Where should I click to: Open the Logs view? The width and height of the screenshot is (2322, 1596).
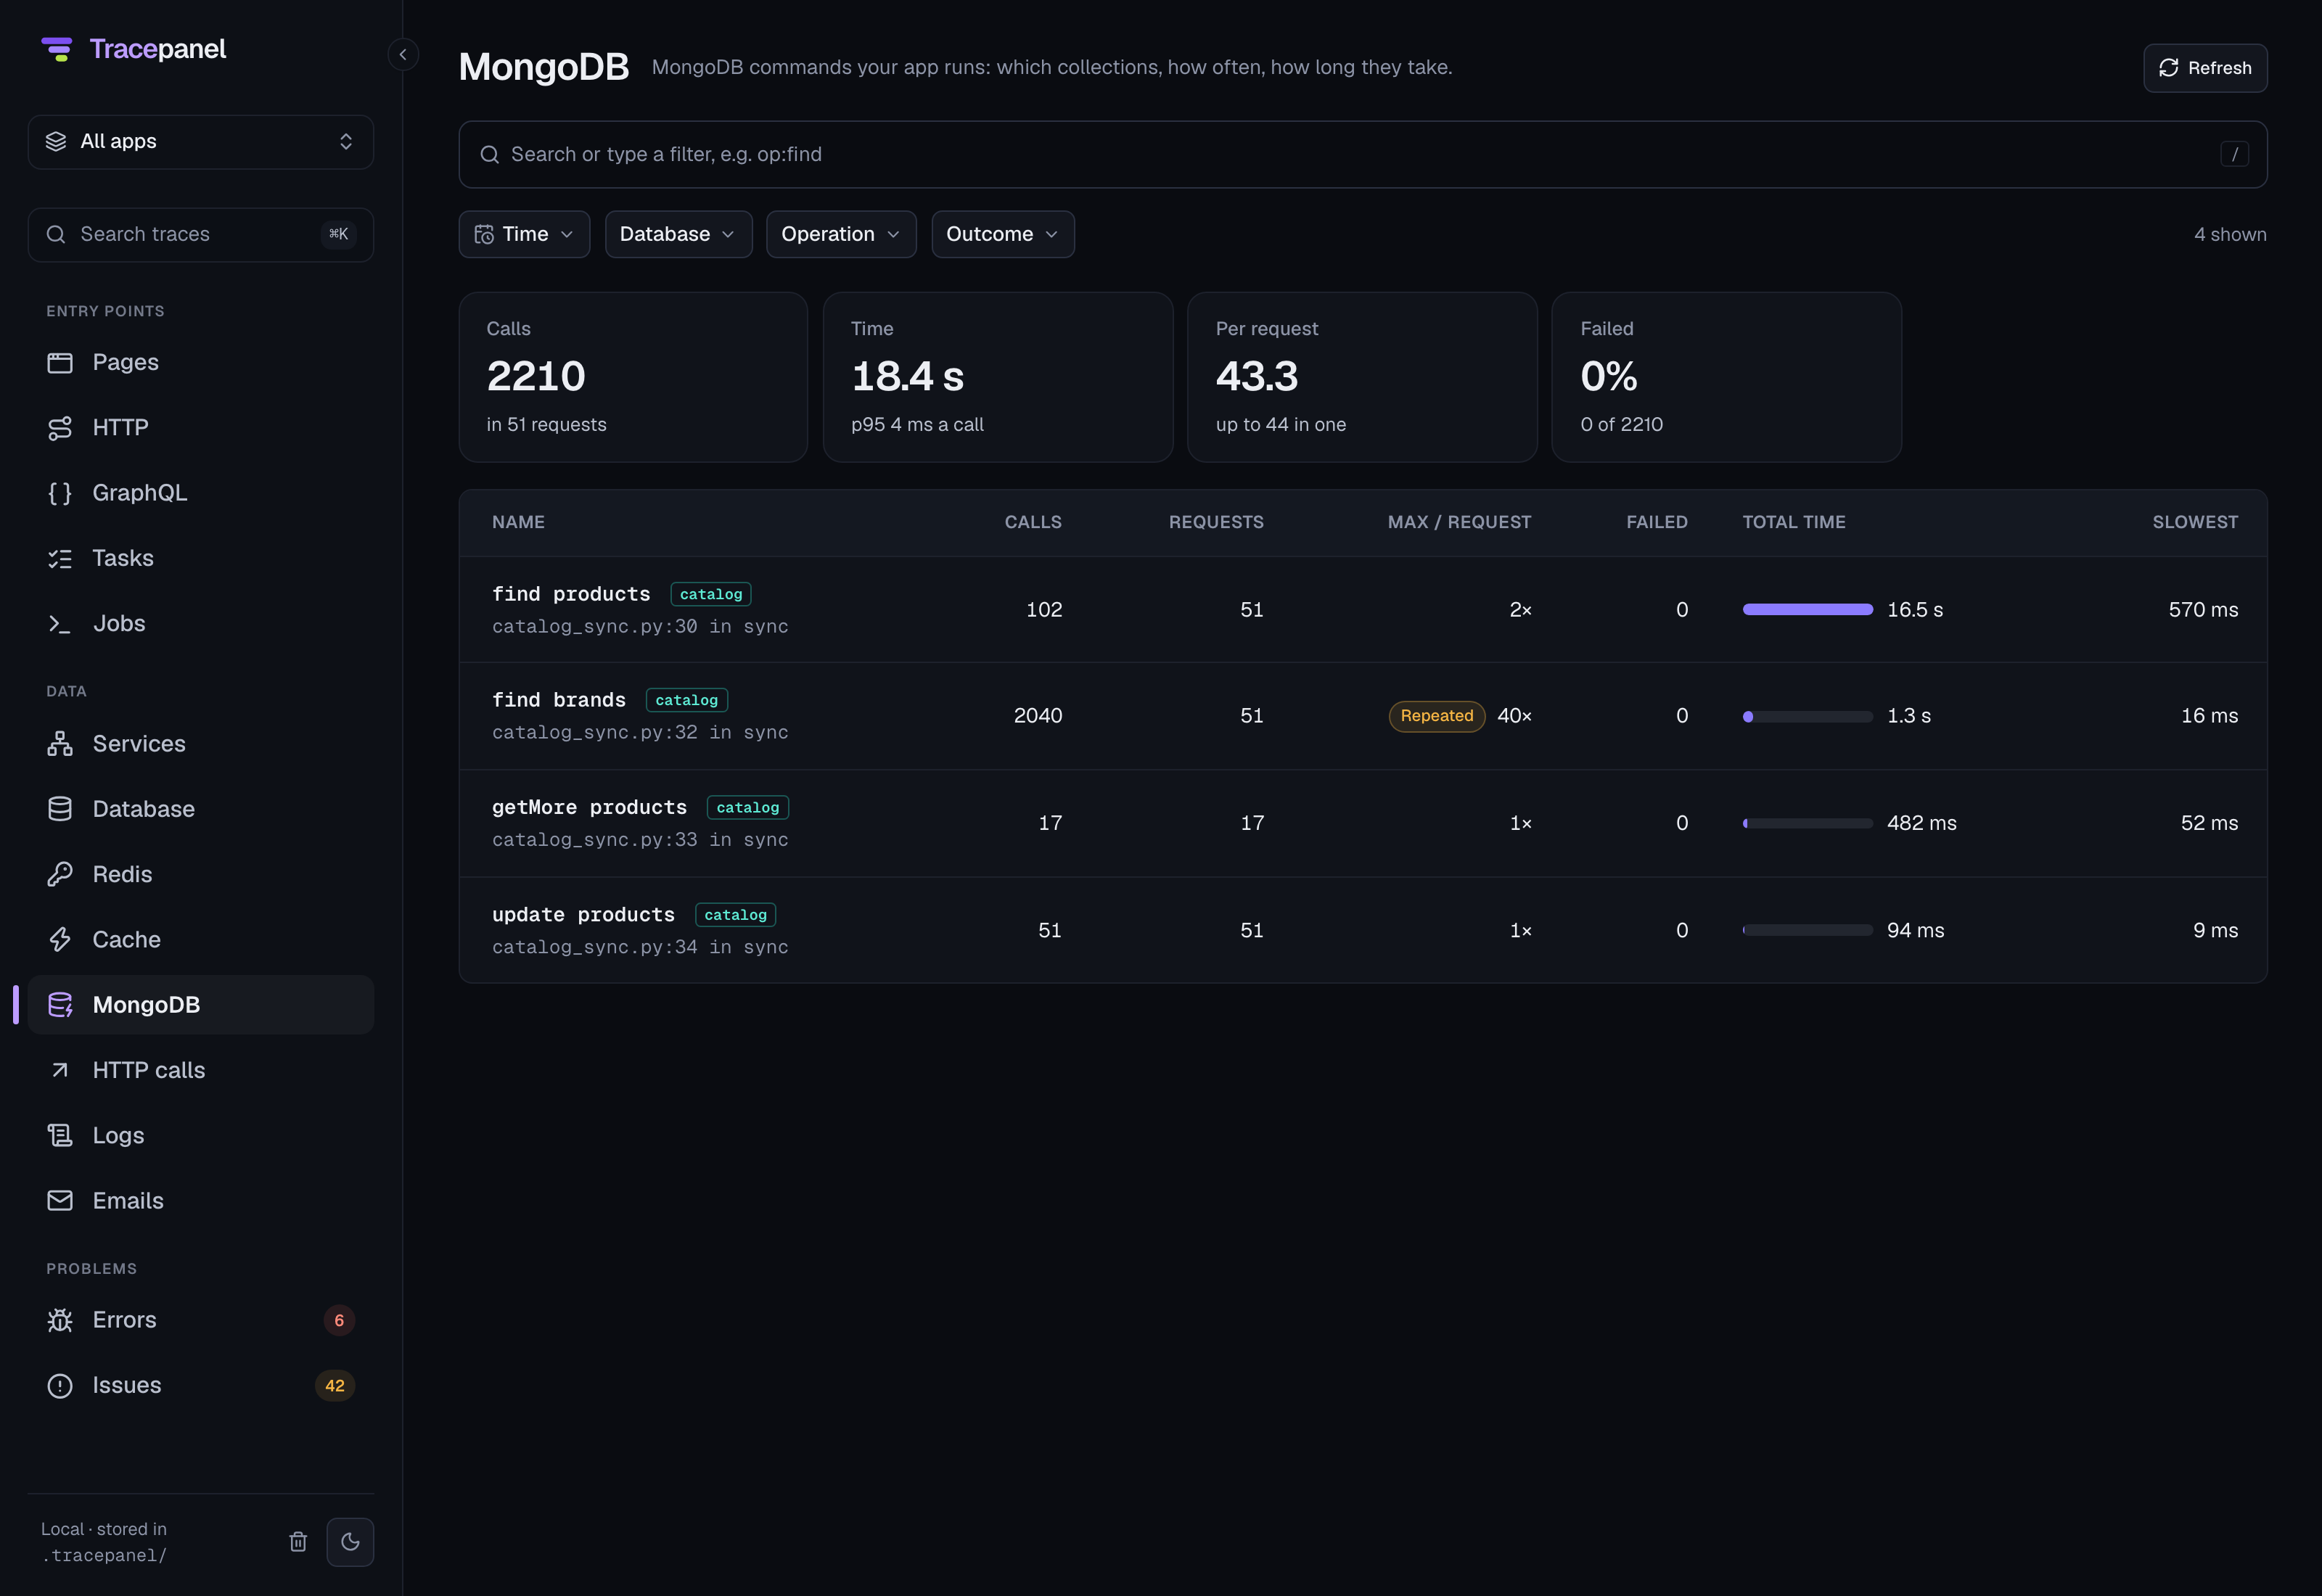point(201,1135)
